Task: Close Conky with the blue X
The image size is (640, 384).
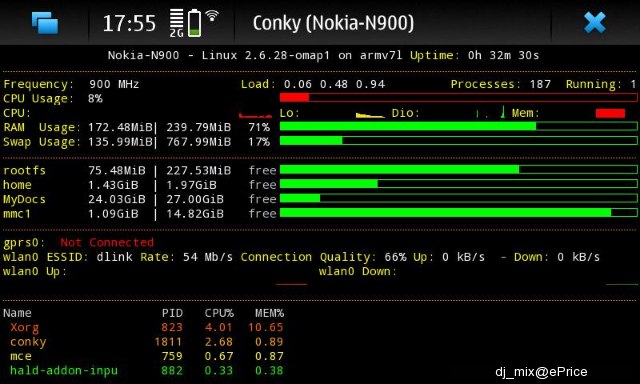Action: [x=595, y=22]
